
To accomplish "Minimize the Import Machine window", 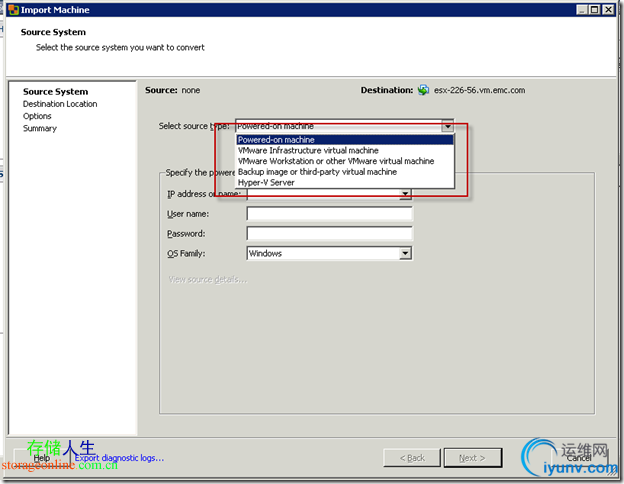I will click(x=582, y=10).
